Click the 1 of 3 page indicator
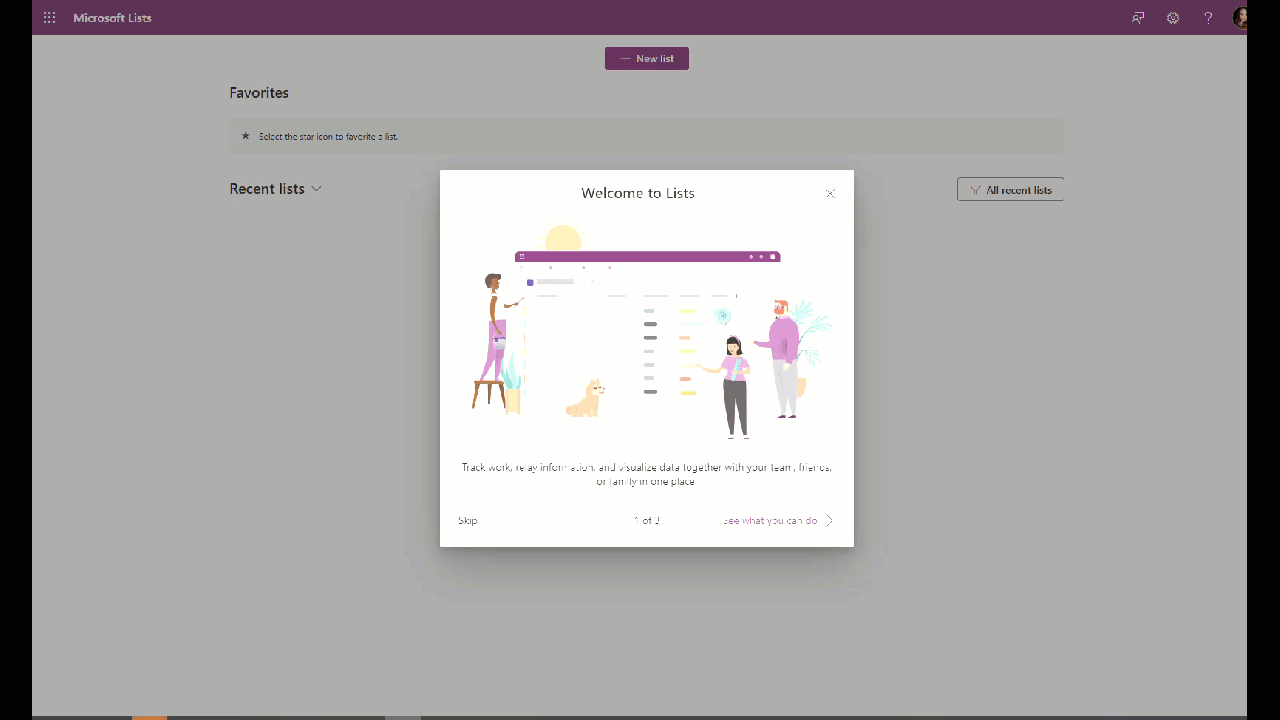Viewport: 1280px width, 720px height. tap(647, 520)
